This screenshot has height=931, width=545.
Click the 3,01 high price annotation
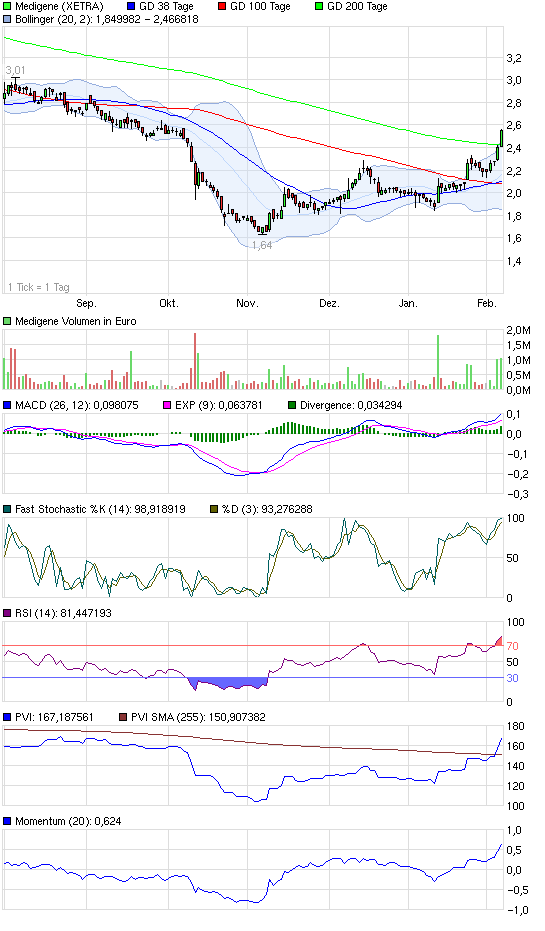[15, 71]
